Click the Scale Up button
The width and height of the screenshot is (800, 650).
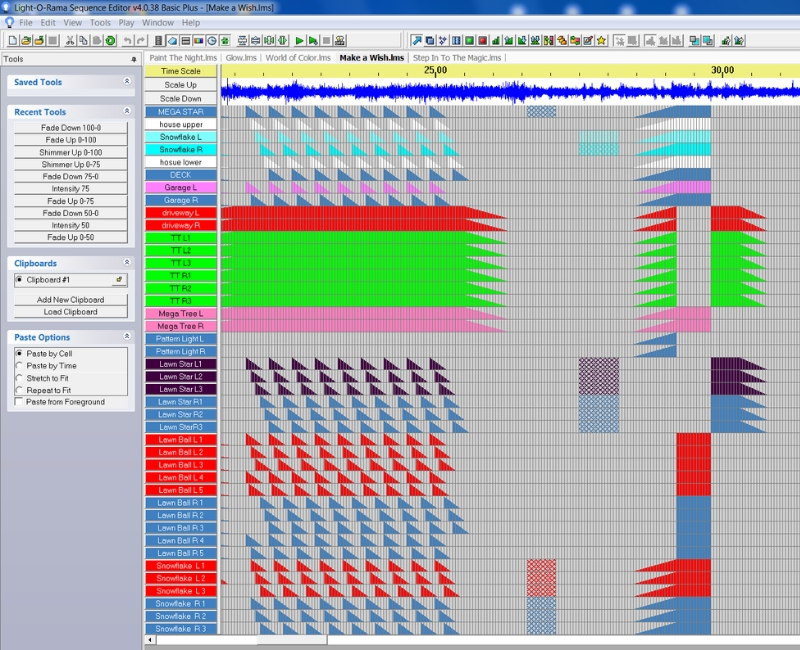(181, 85)
